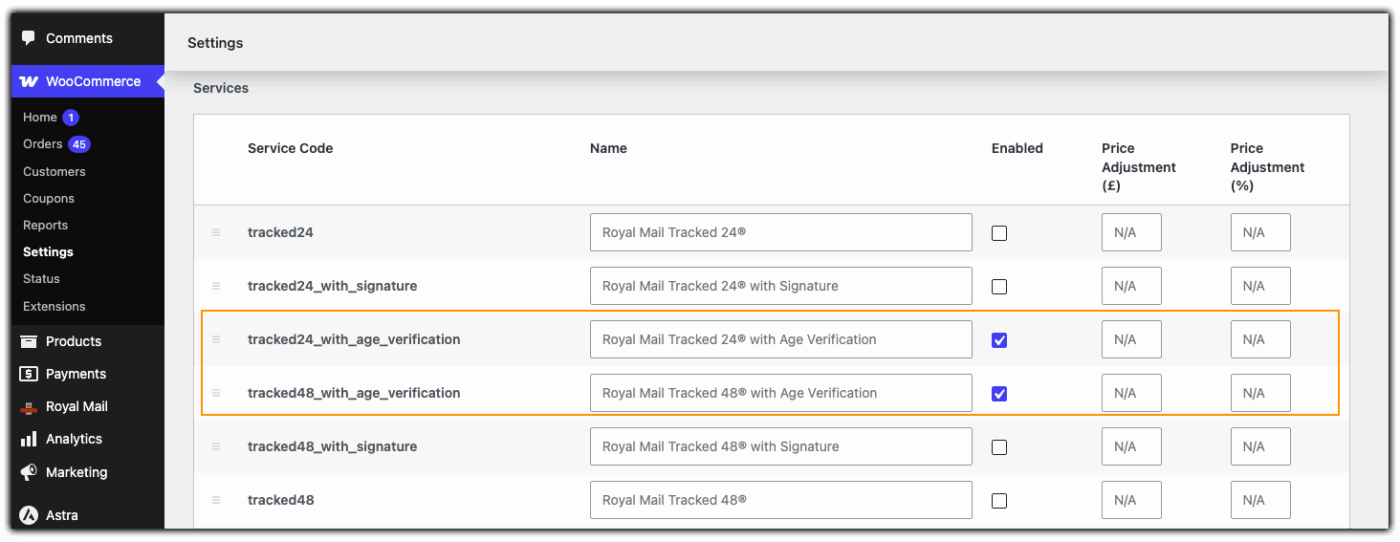The image size is (1400, 542).
Task: Click the Astra logo icon
Action: point(29,516)
